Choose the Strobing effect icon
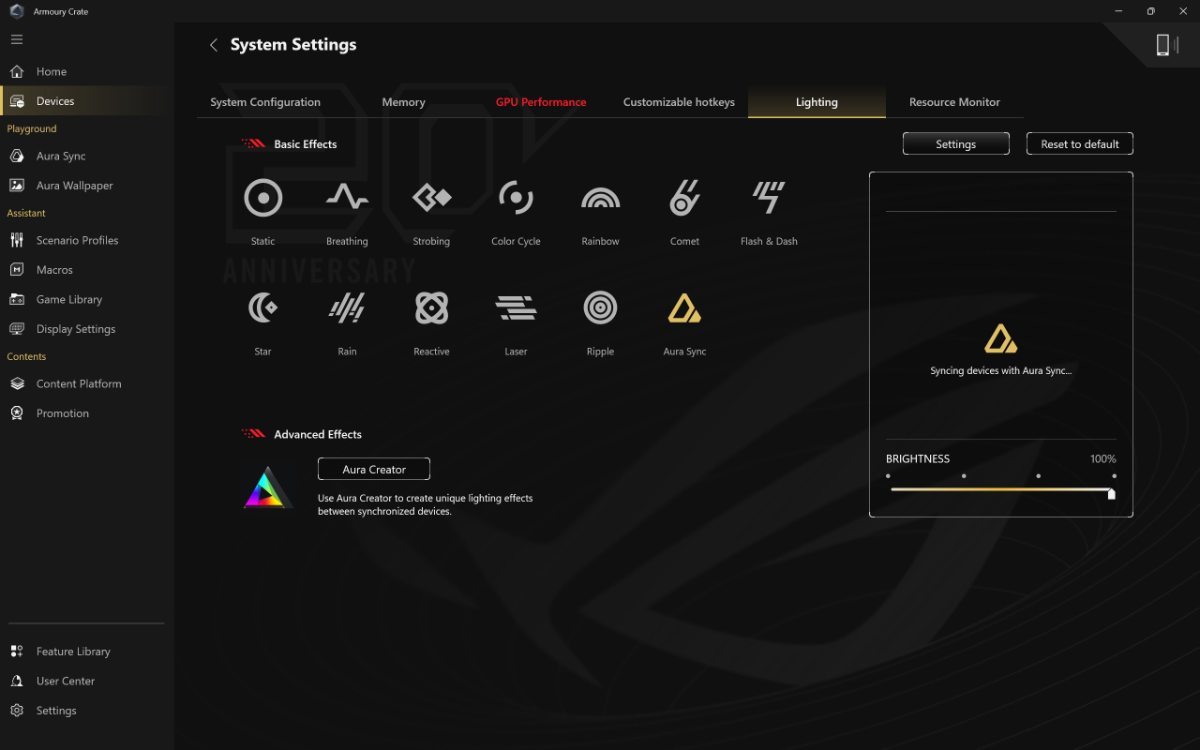 pos(432,198)
